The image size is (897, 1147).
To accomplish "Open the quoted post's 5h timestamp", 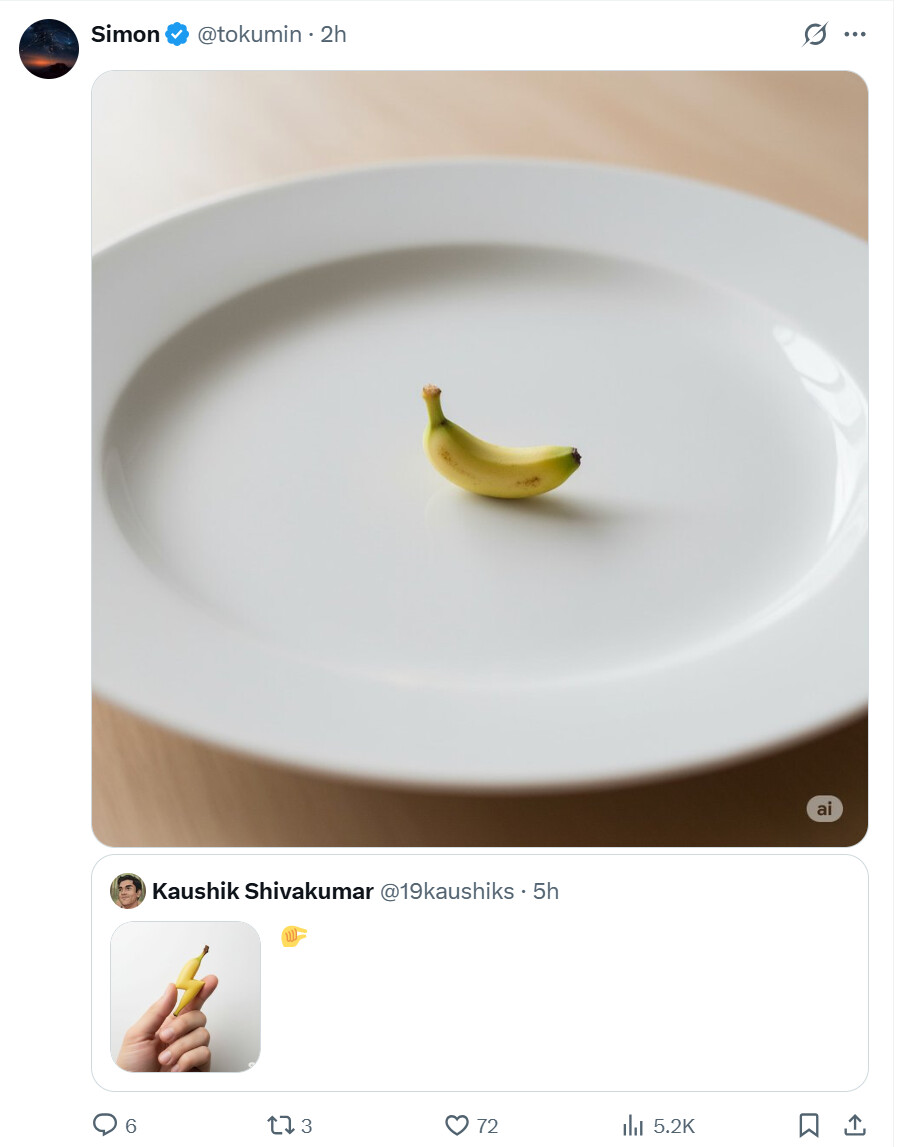I will 546,891.
